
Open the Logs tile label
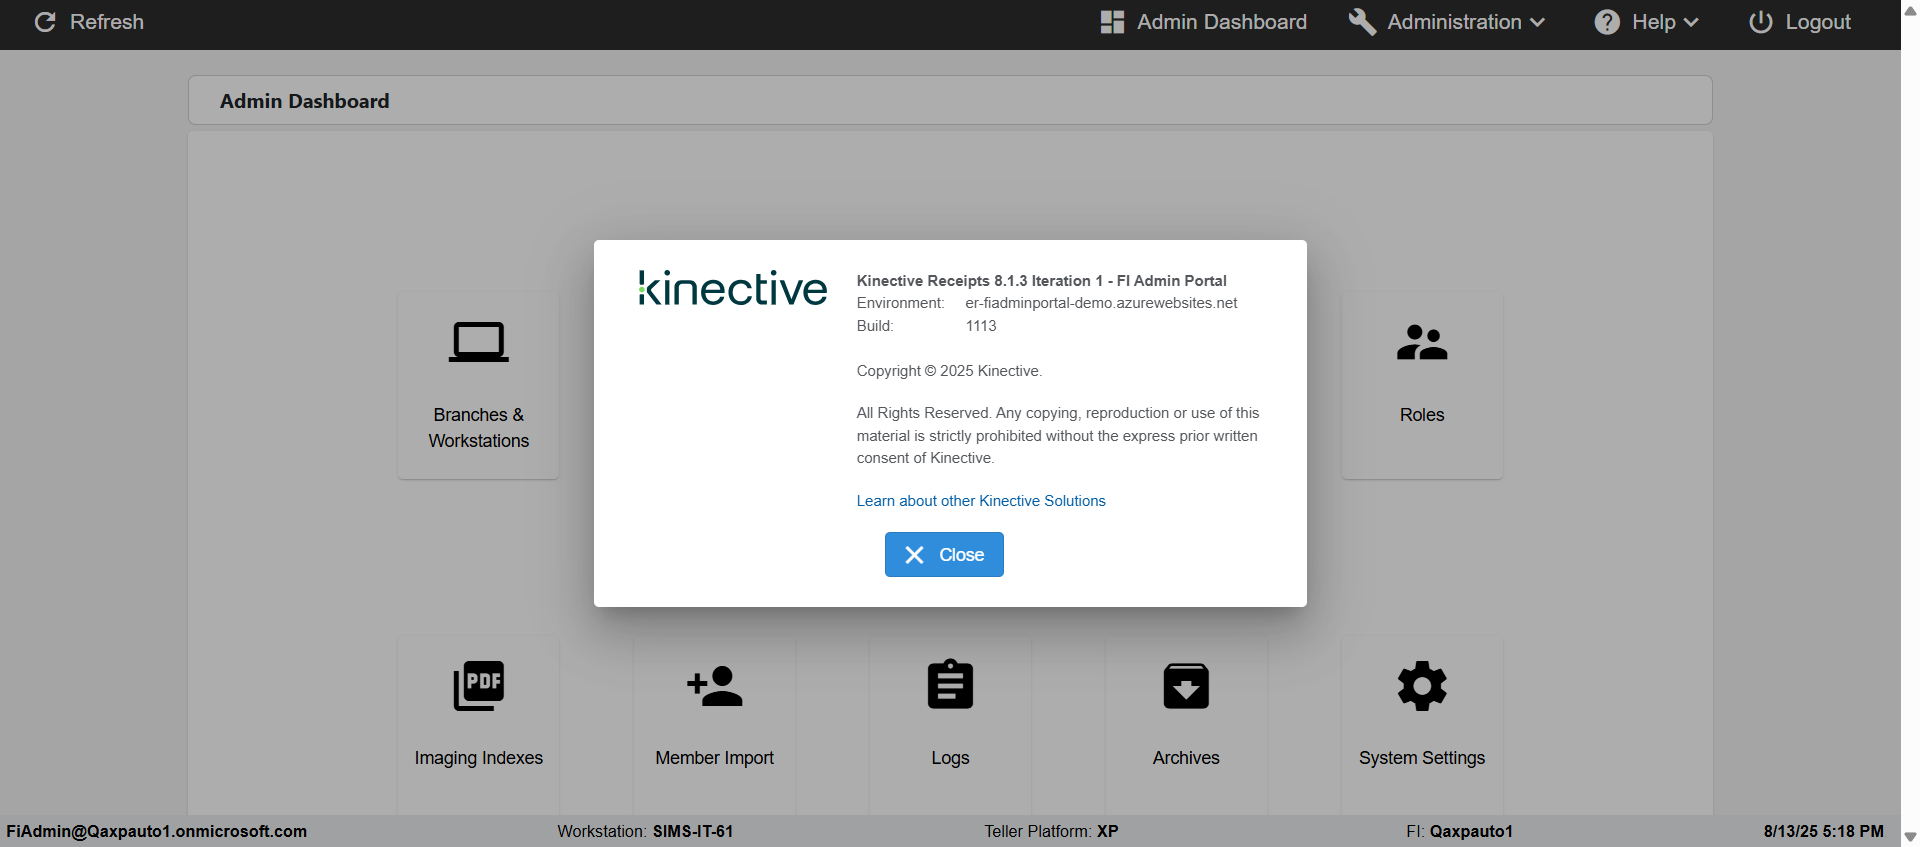[x=950, y=758]
